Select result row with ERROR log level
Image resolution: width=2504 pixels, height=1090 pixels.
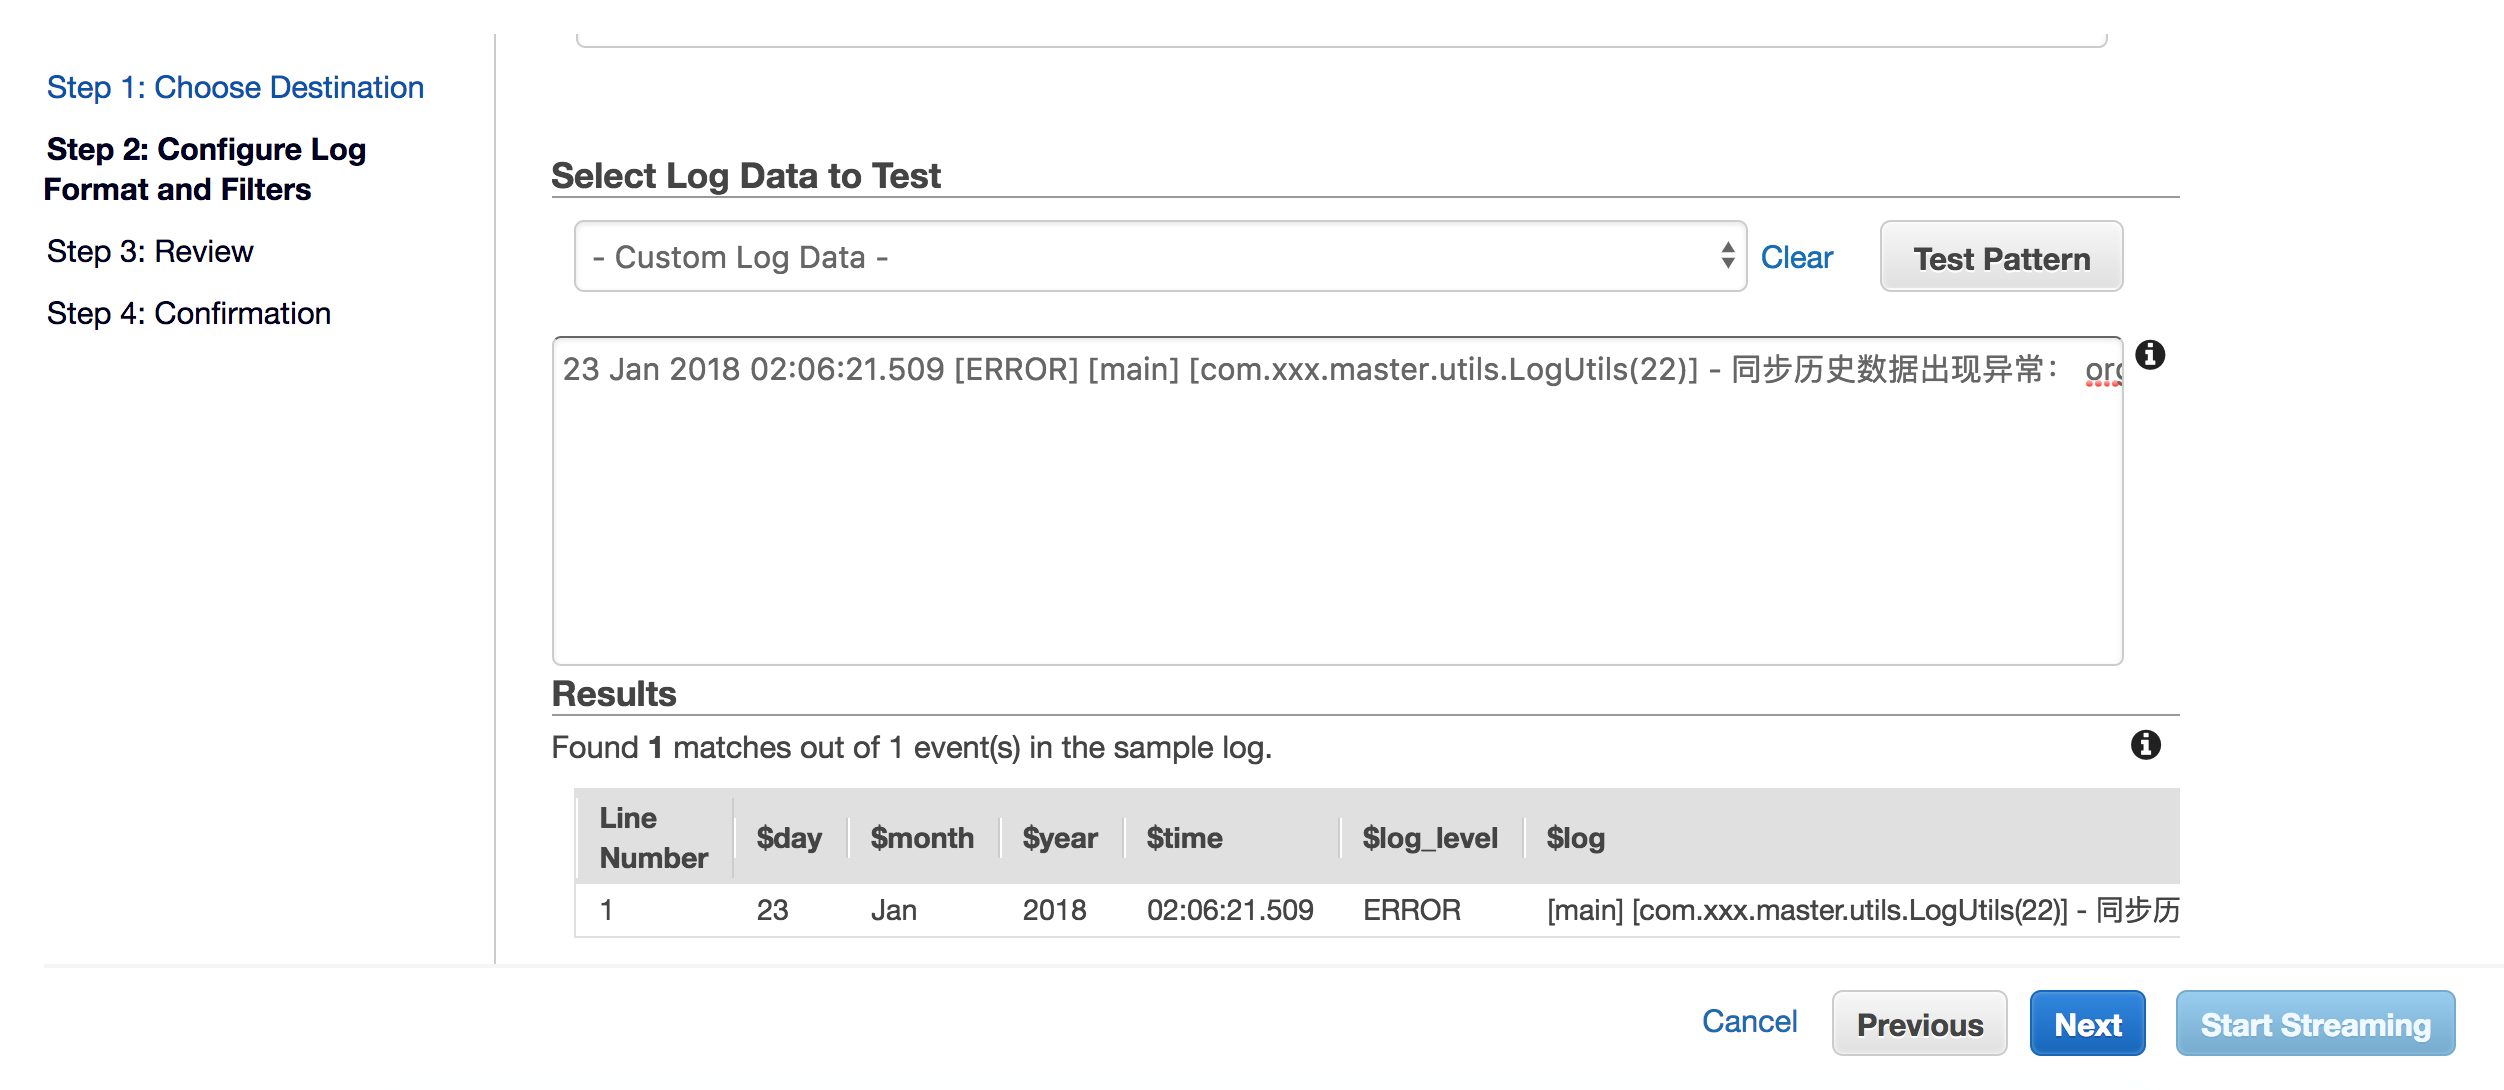[1411, 910]
